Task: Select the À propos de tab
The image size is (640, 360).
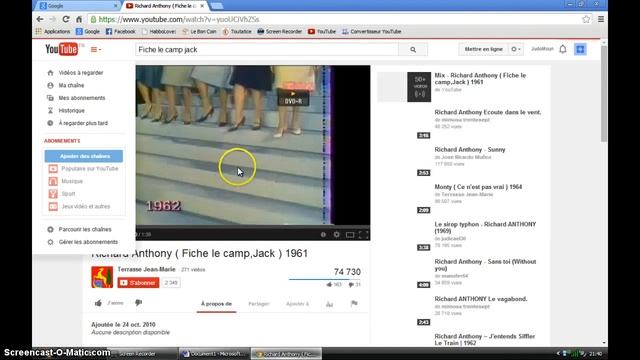Action: tap(216, 304)
